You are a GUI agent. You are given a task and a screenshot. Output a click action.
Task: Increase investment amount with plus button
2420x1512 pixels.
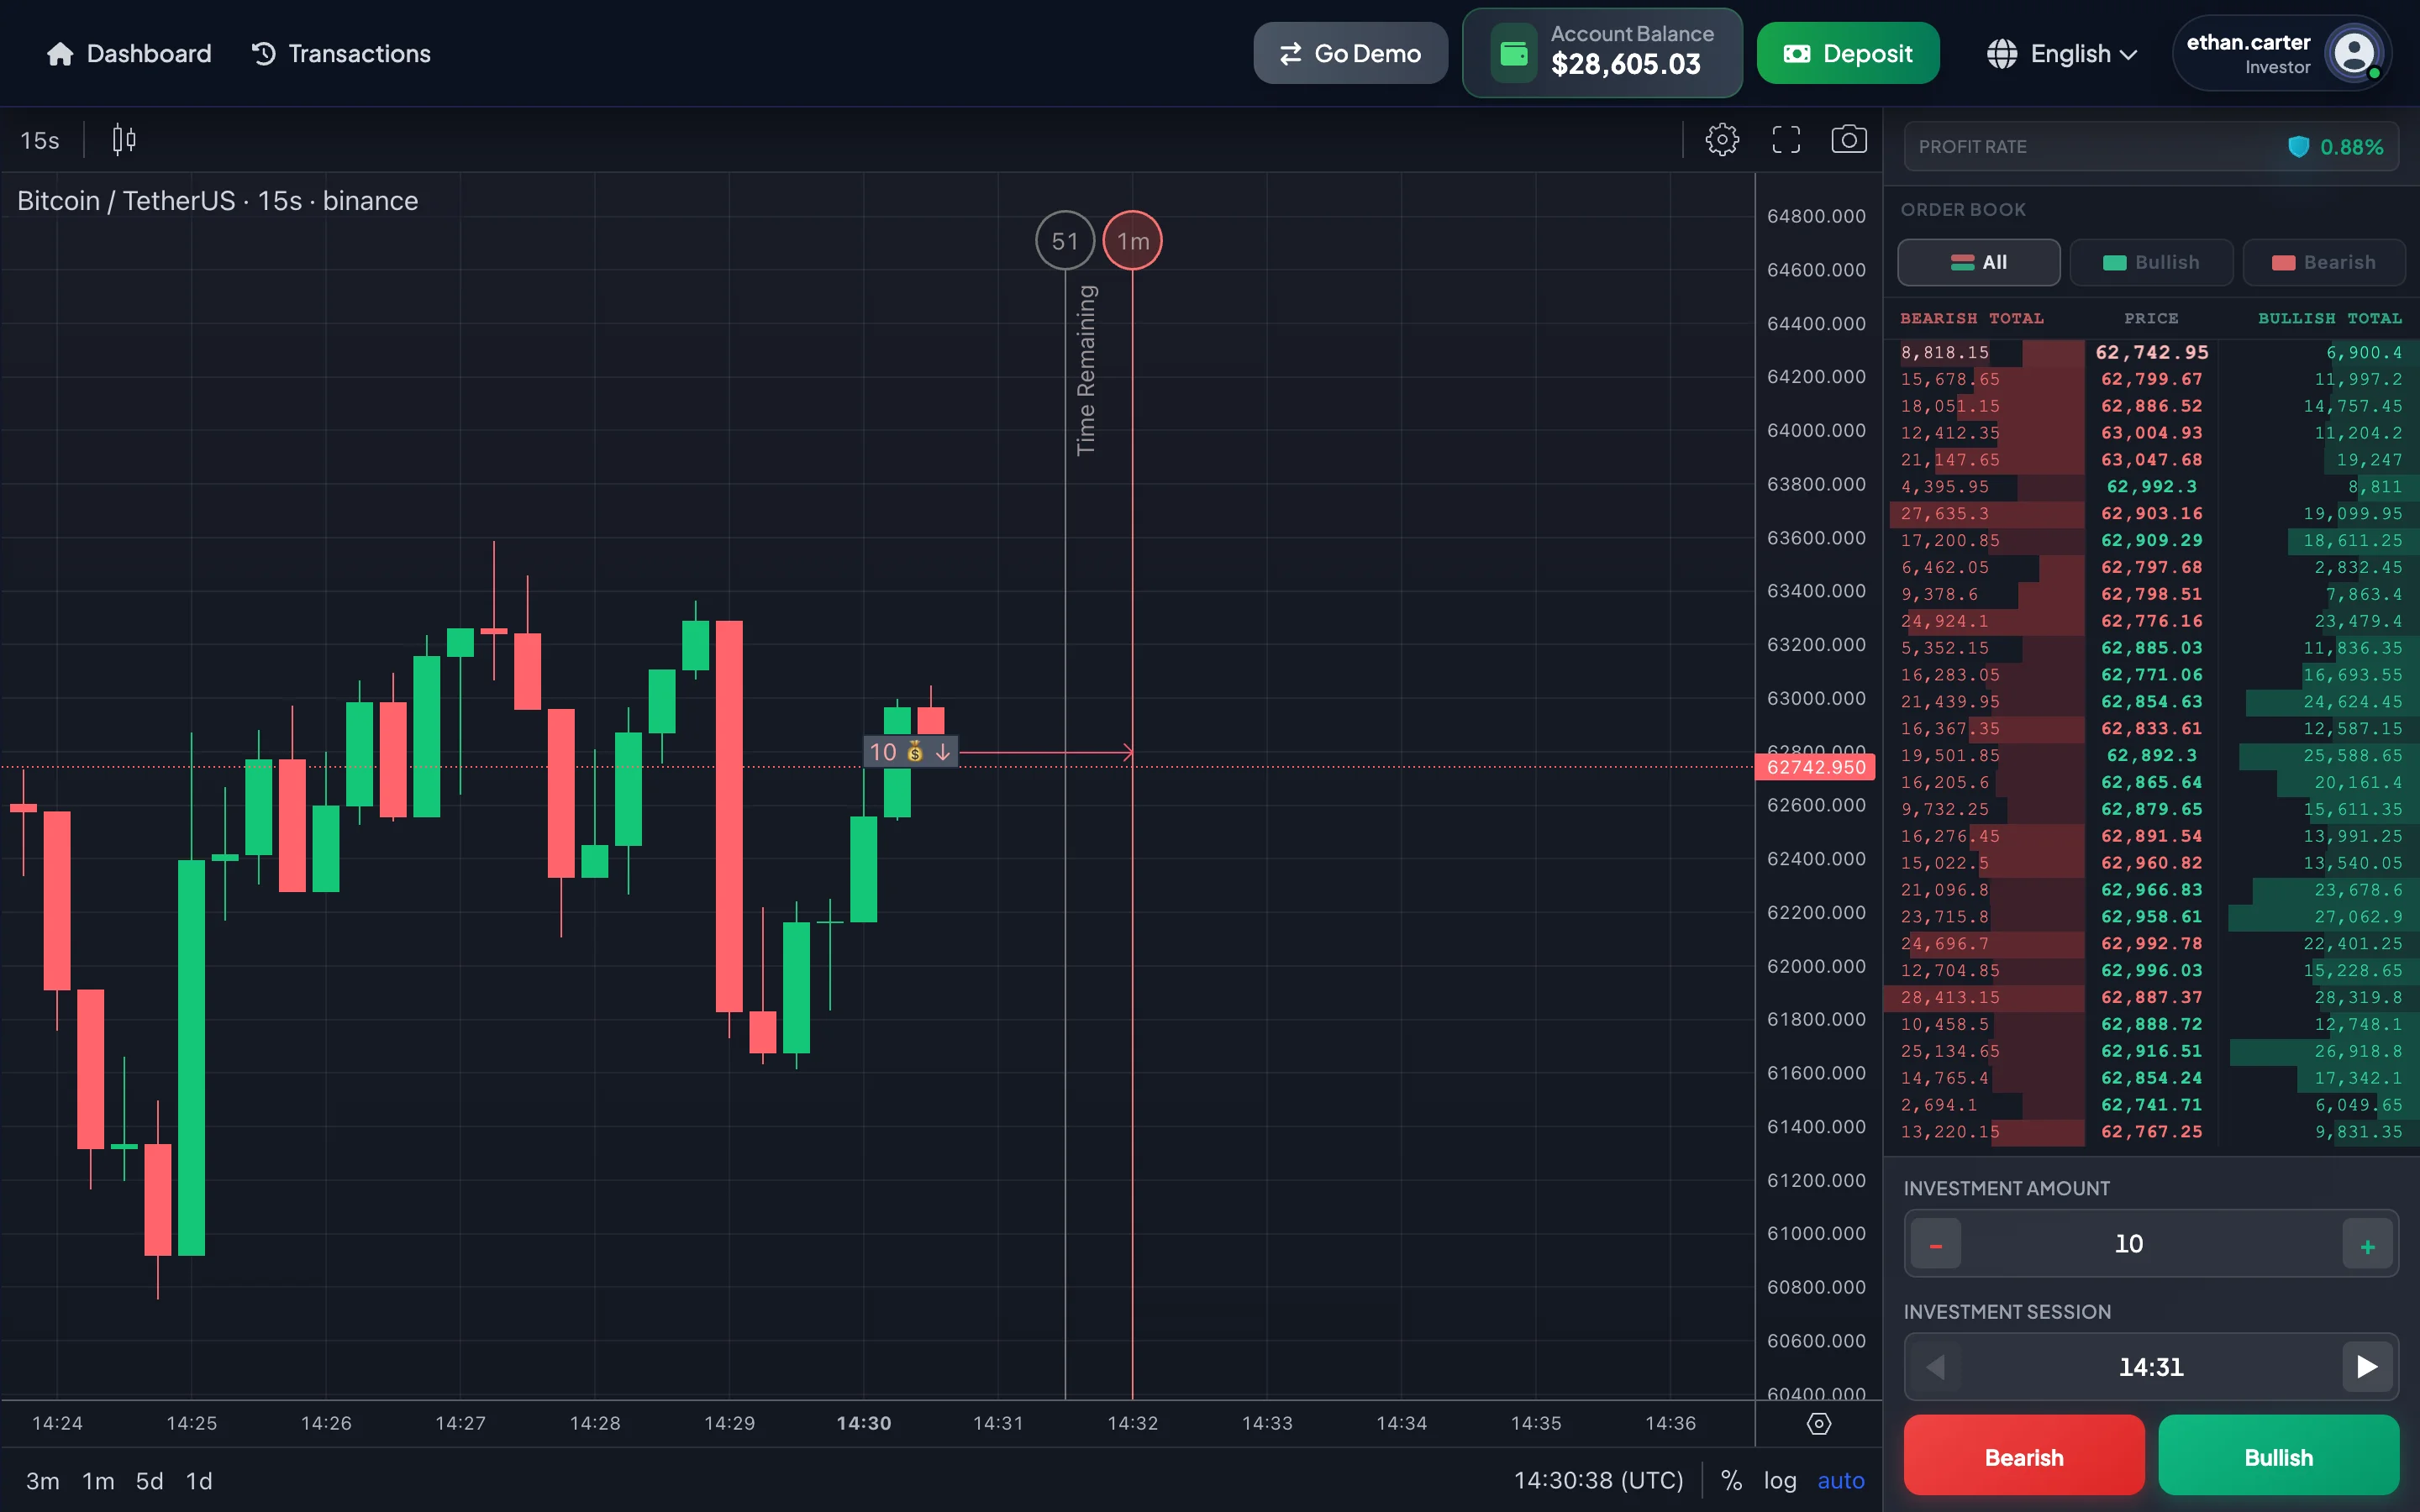tap(2367, 1244)
